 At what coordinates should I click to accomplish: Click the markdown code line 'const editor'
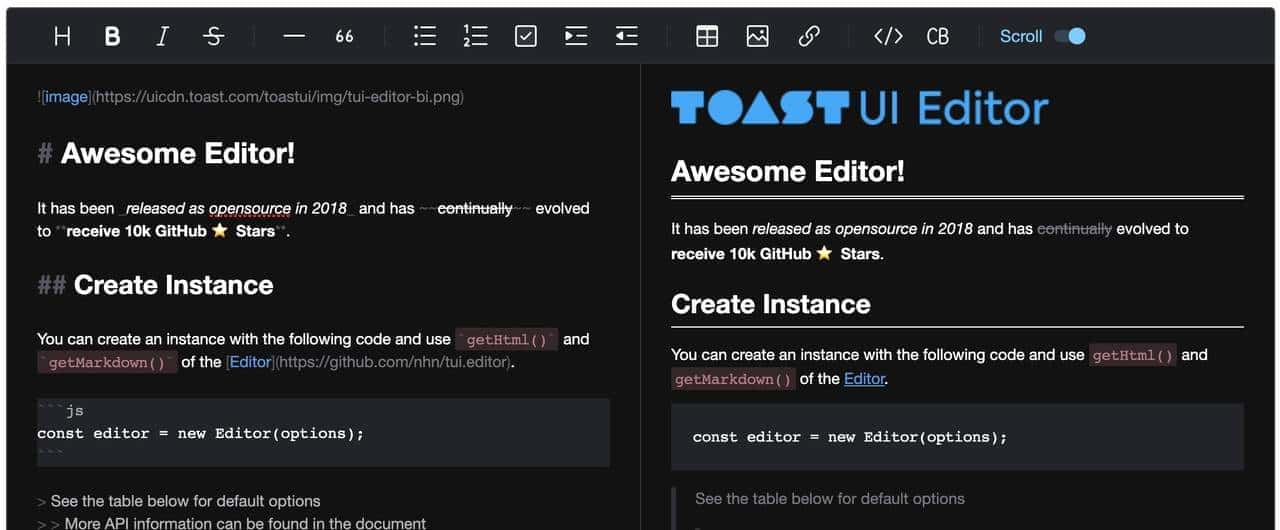(x=201, y=433)
